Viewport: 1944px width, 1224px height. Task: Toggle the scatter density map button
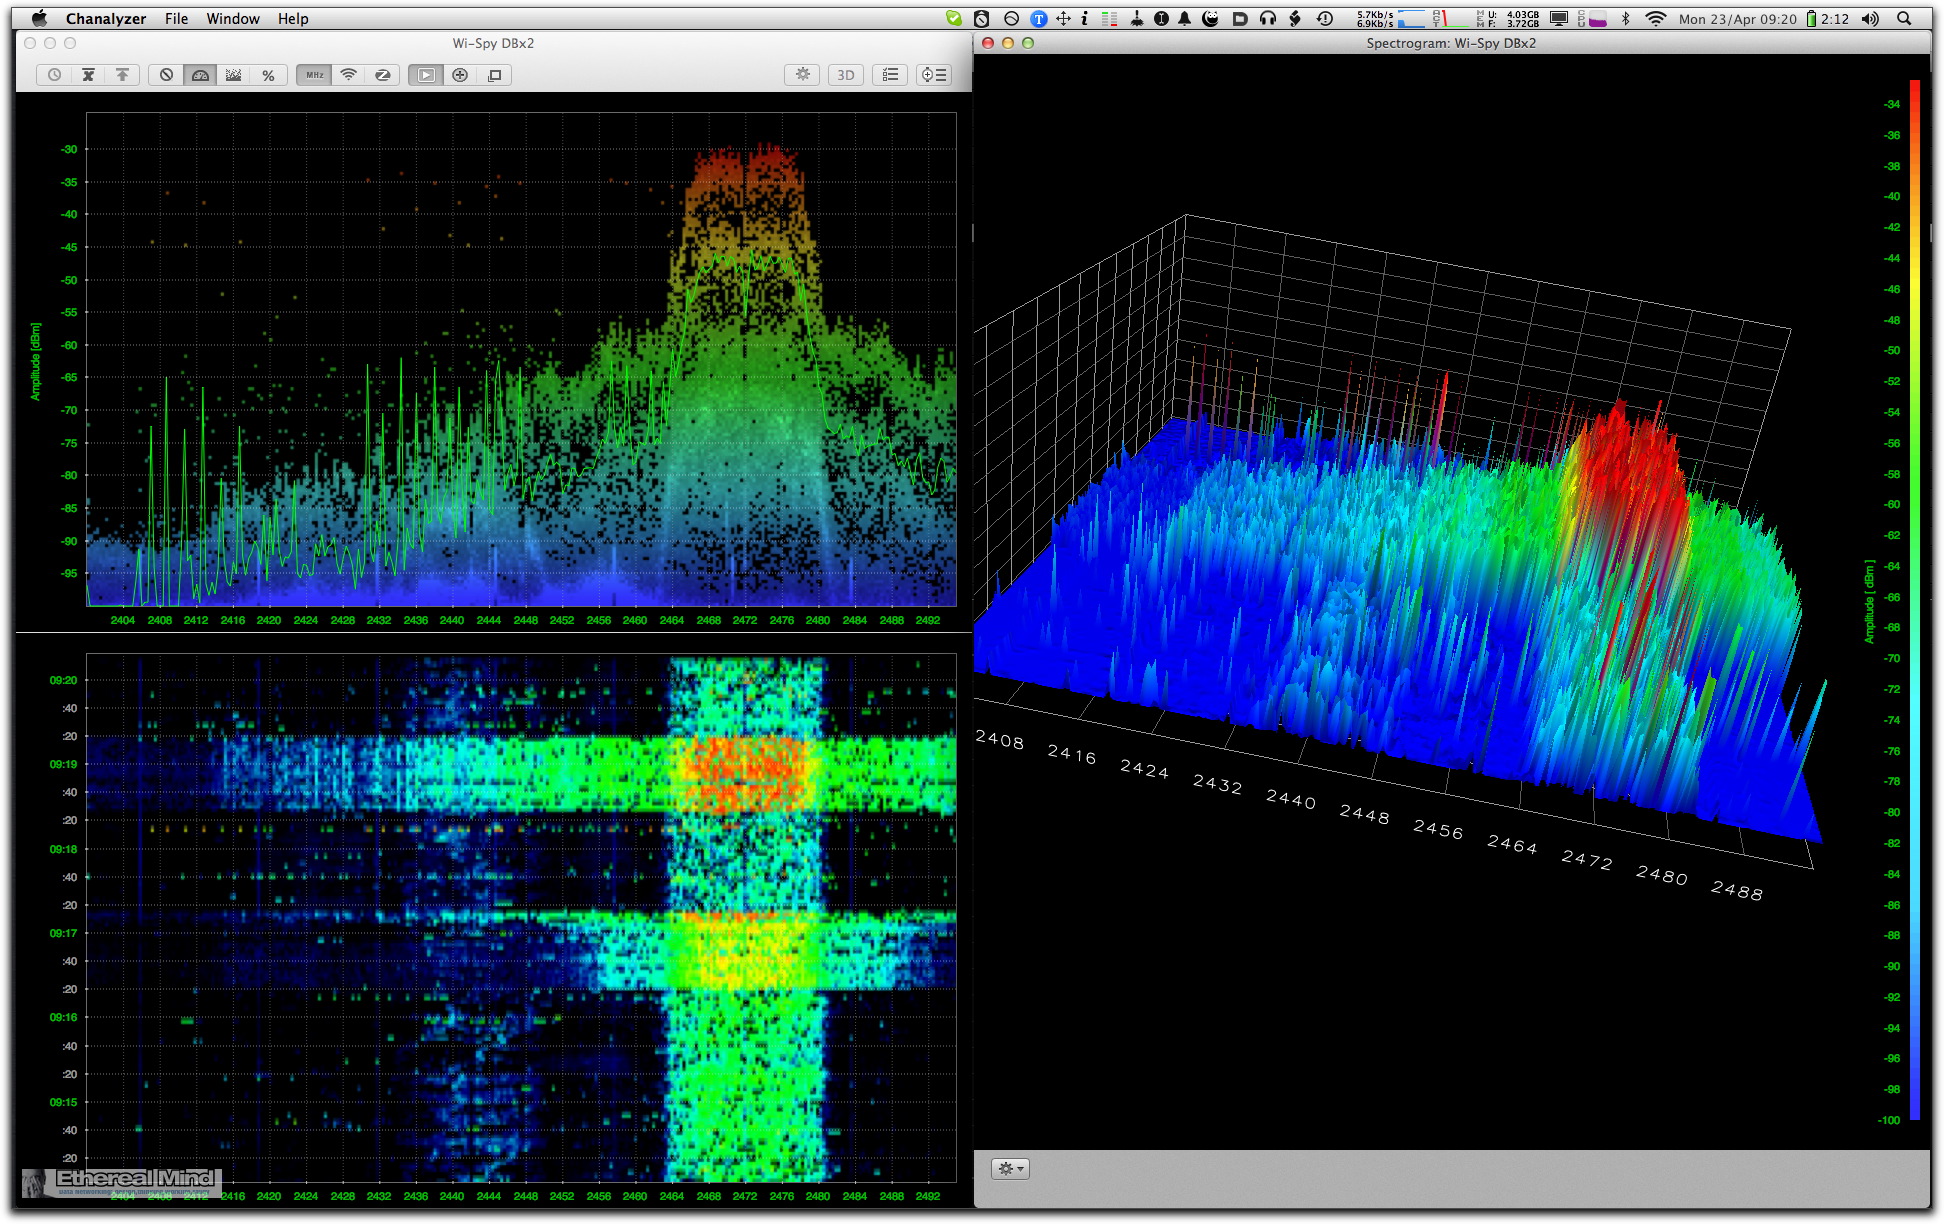click(234, 75)
